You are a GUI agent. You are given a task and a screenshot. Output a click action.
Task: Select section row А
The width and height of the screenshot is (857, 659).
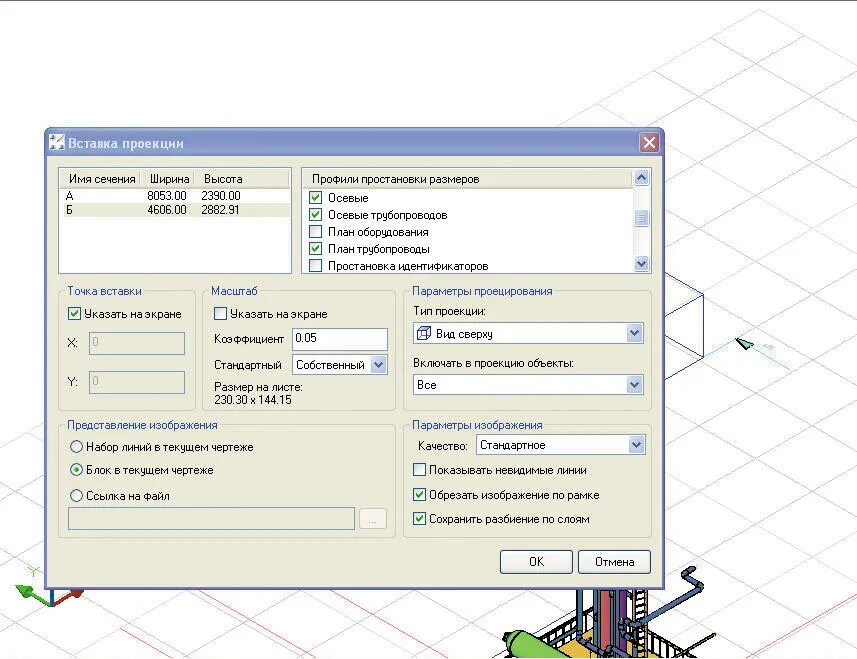pos(177,196)
